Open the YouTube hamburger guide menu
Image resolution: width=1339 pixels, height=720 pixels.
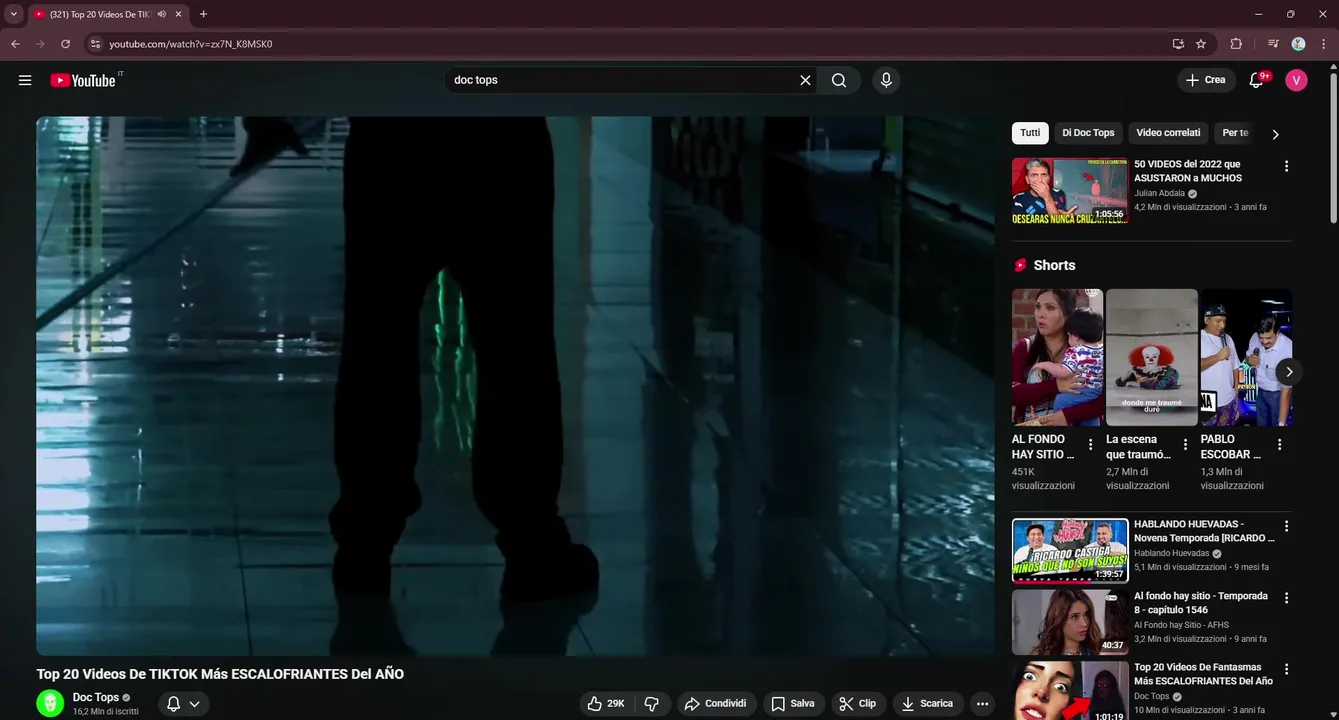point(25,80)
